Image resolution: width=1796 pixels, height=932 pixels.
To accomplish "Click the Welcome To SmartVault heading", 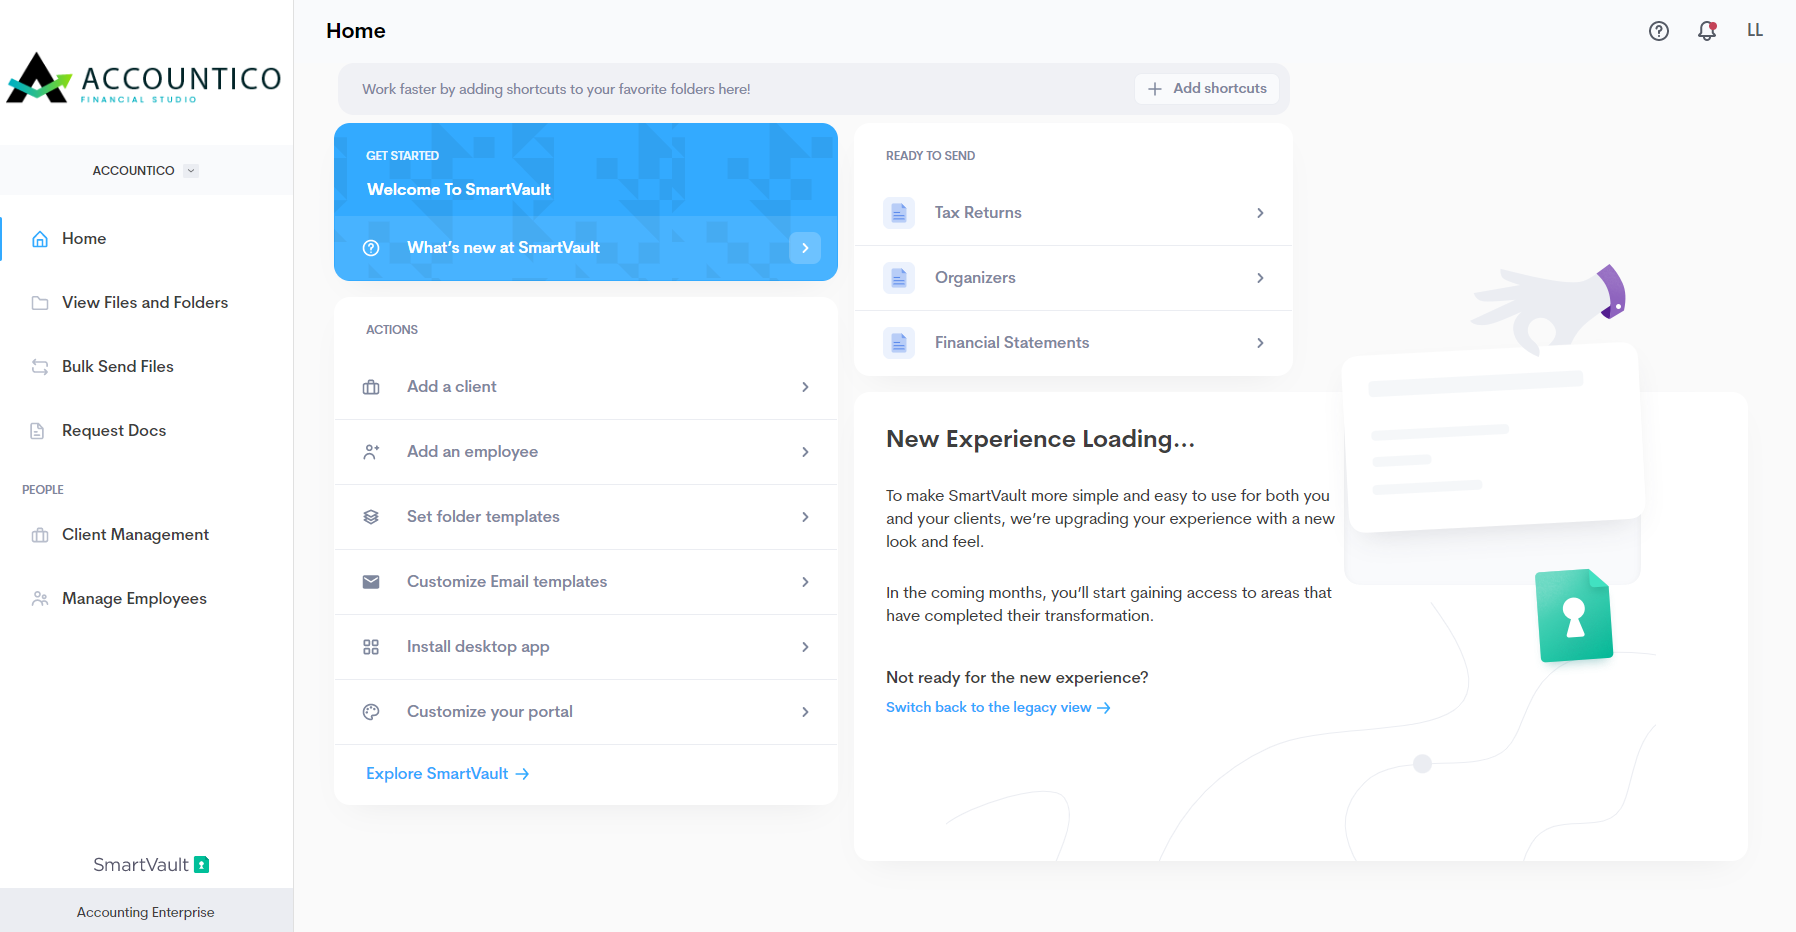I will 459,190.
